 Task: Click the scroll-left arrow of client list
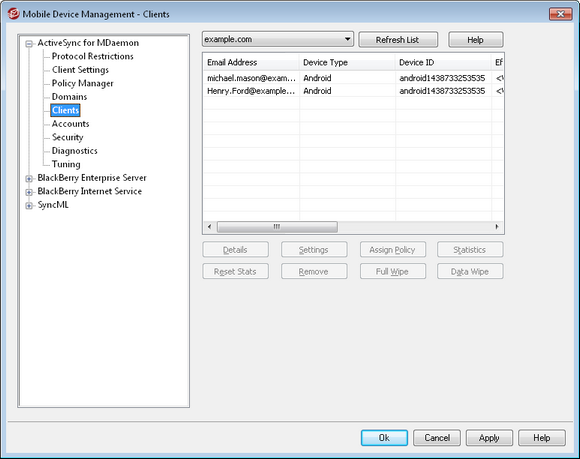210,227
